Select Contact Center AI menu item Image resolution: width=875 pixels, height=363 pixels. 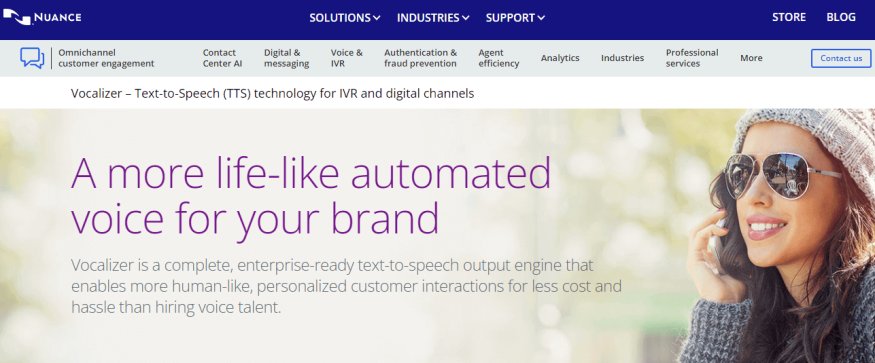tap(222, 58)
